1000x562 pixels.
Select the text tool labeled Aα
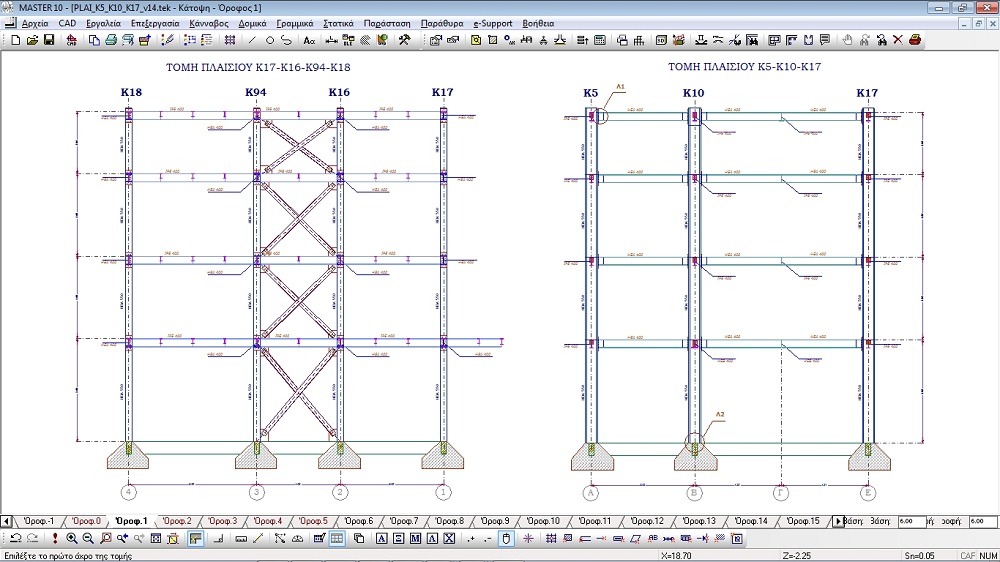(309, 40)
